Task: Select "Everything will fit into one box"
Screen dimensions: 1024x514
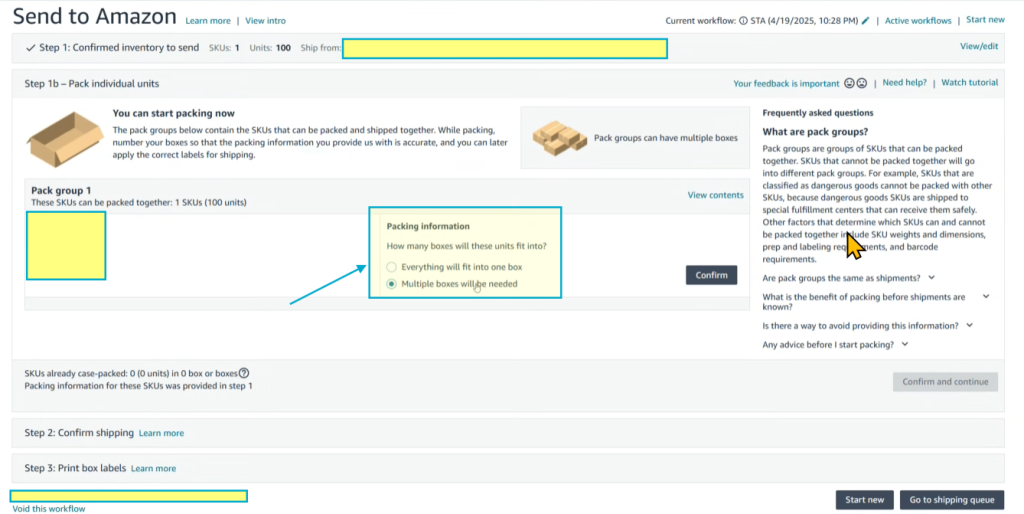Action: click(391, 267)
